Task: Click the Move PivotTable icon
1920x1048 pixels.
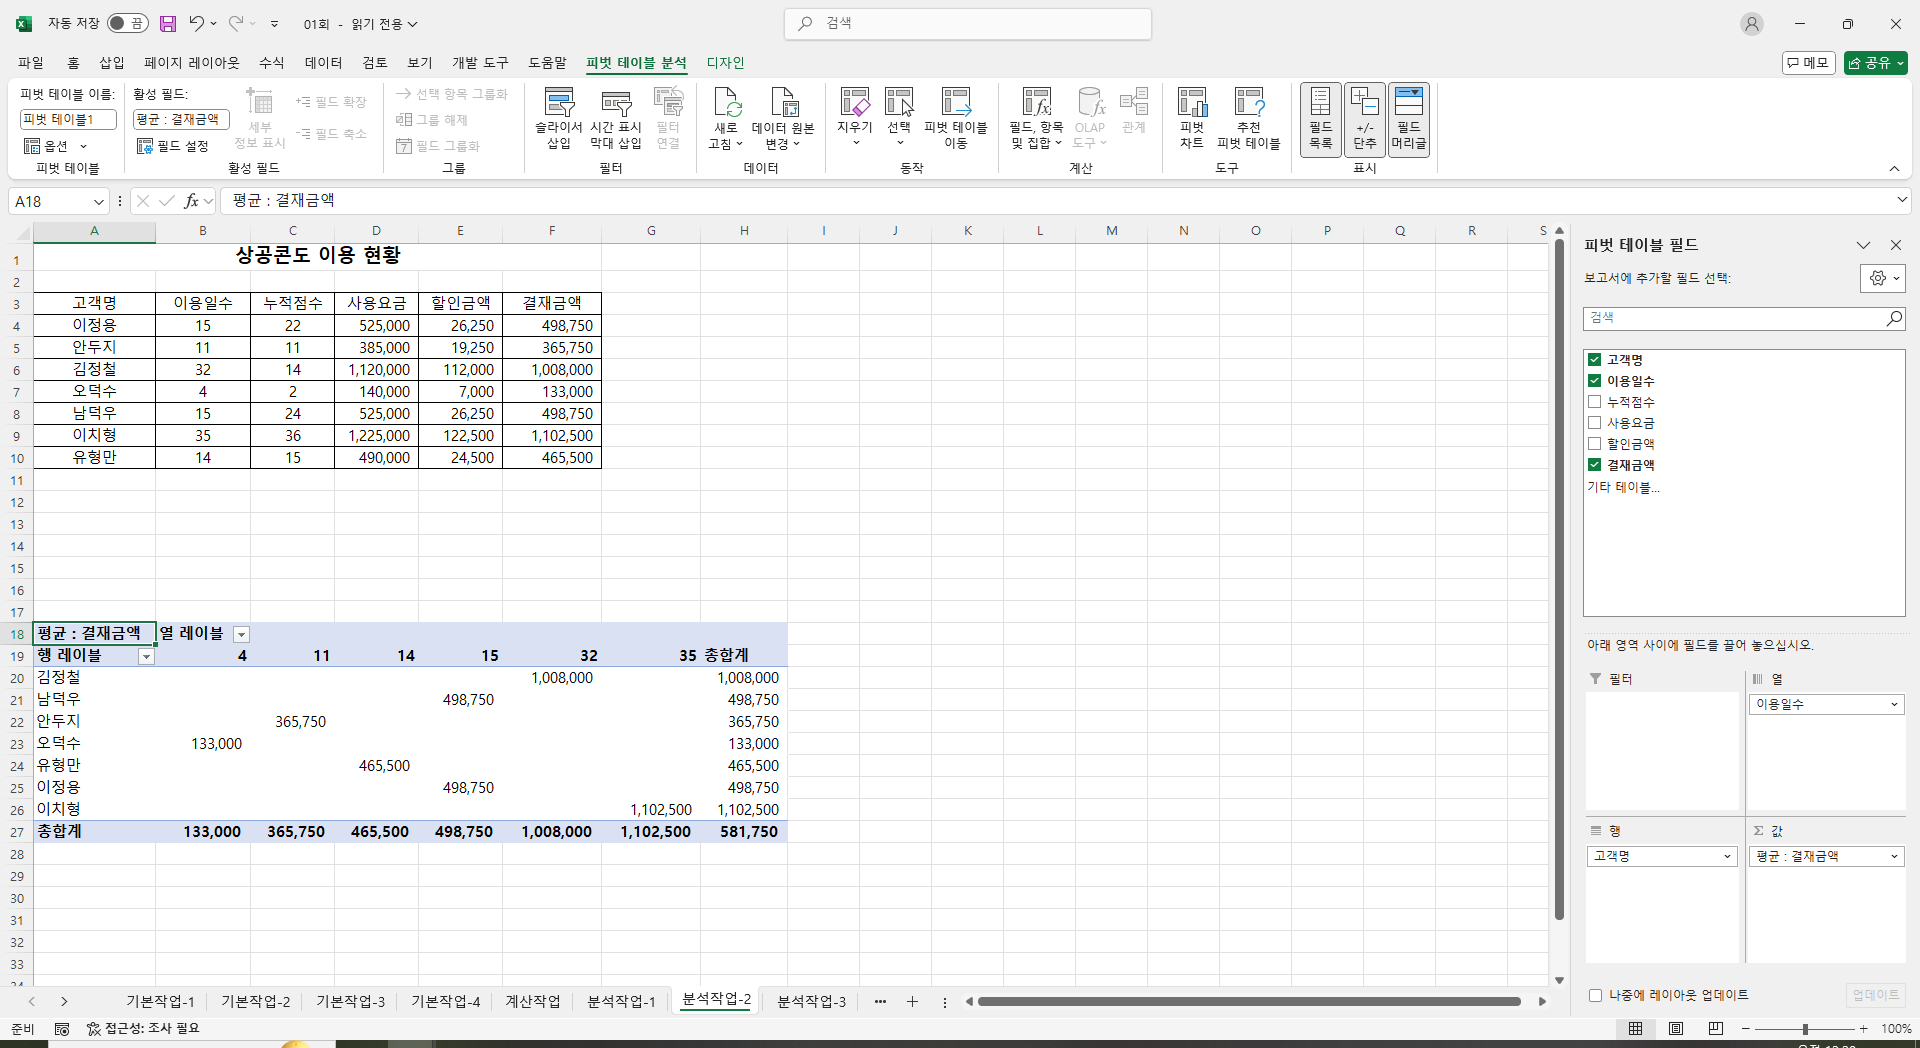Action: (x=955, y=103)
